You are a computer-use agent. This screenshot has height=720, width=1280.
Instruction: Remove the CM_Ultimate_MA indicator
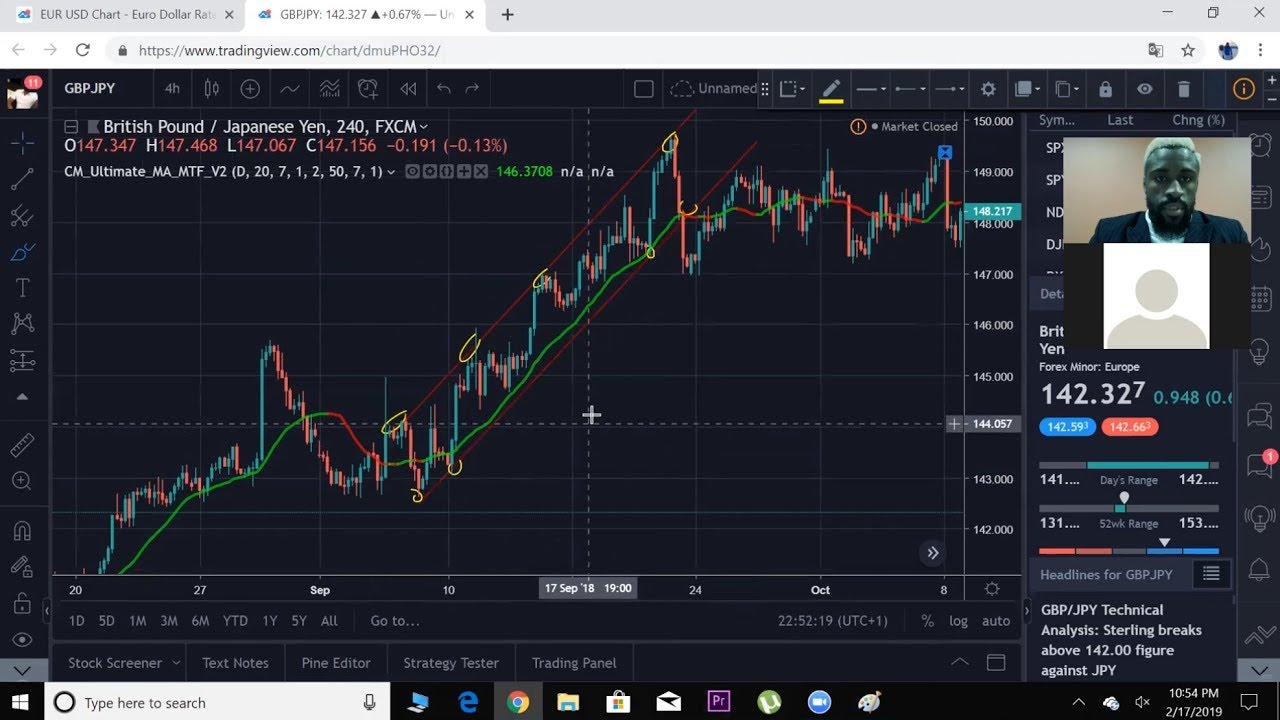[481, 172]
